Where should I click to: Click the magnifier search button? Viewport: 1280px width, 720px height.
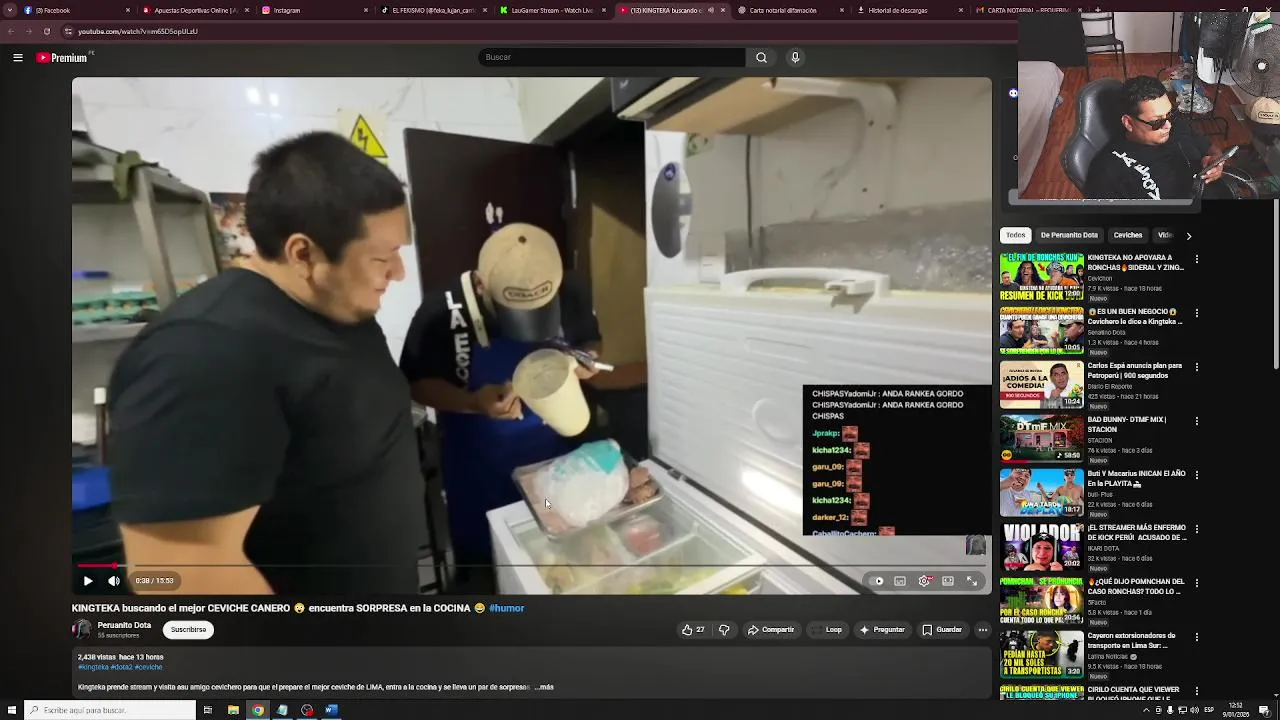761,57
